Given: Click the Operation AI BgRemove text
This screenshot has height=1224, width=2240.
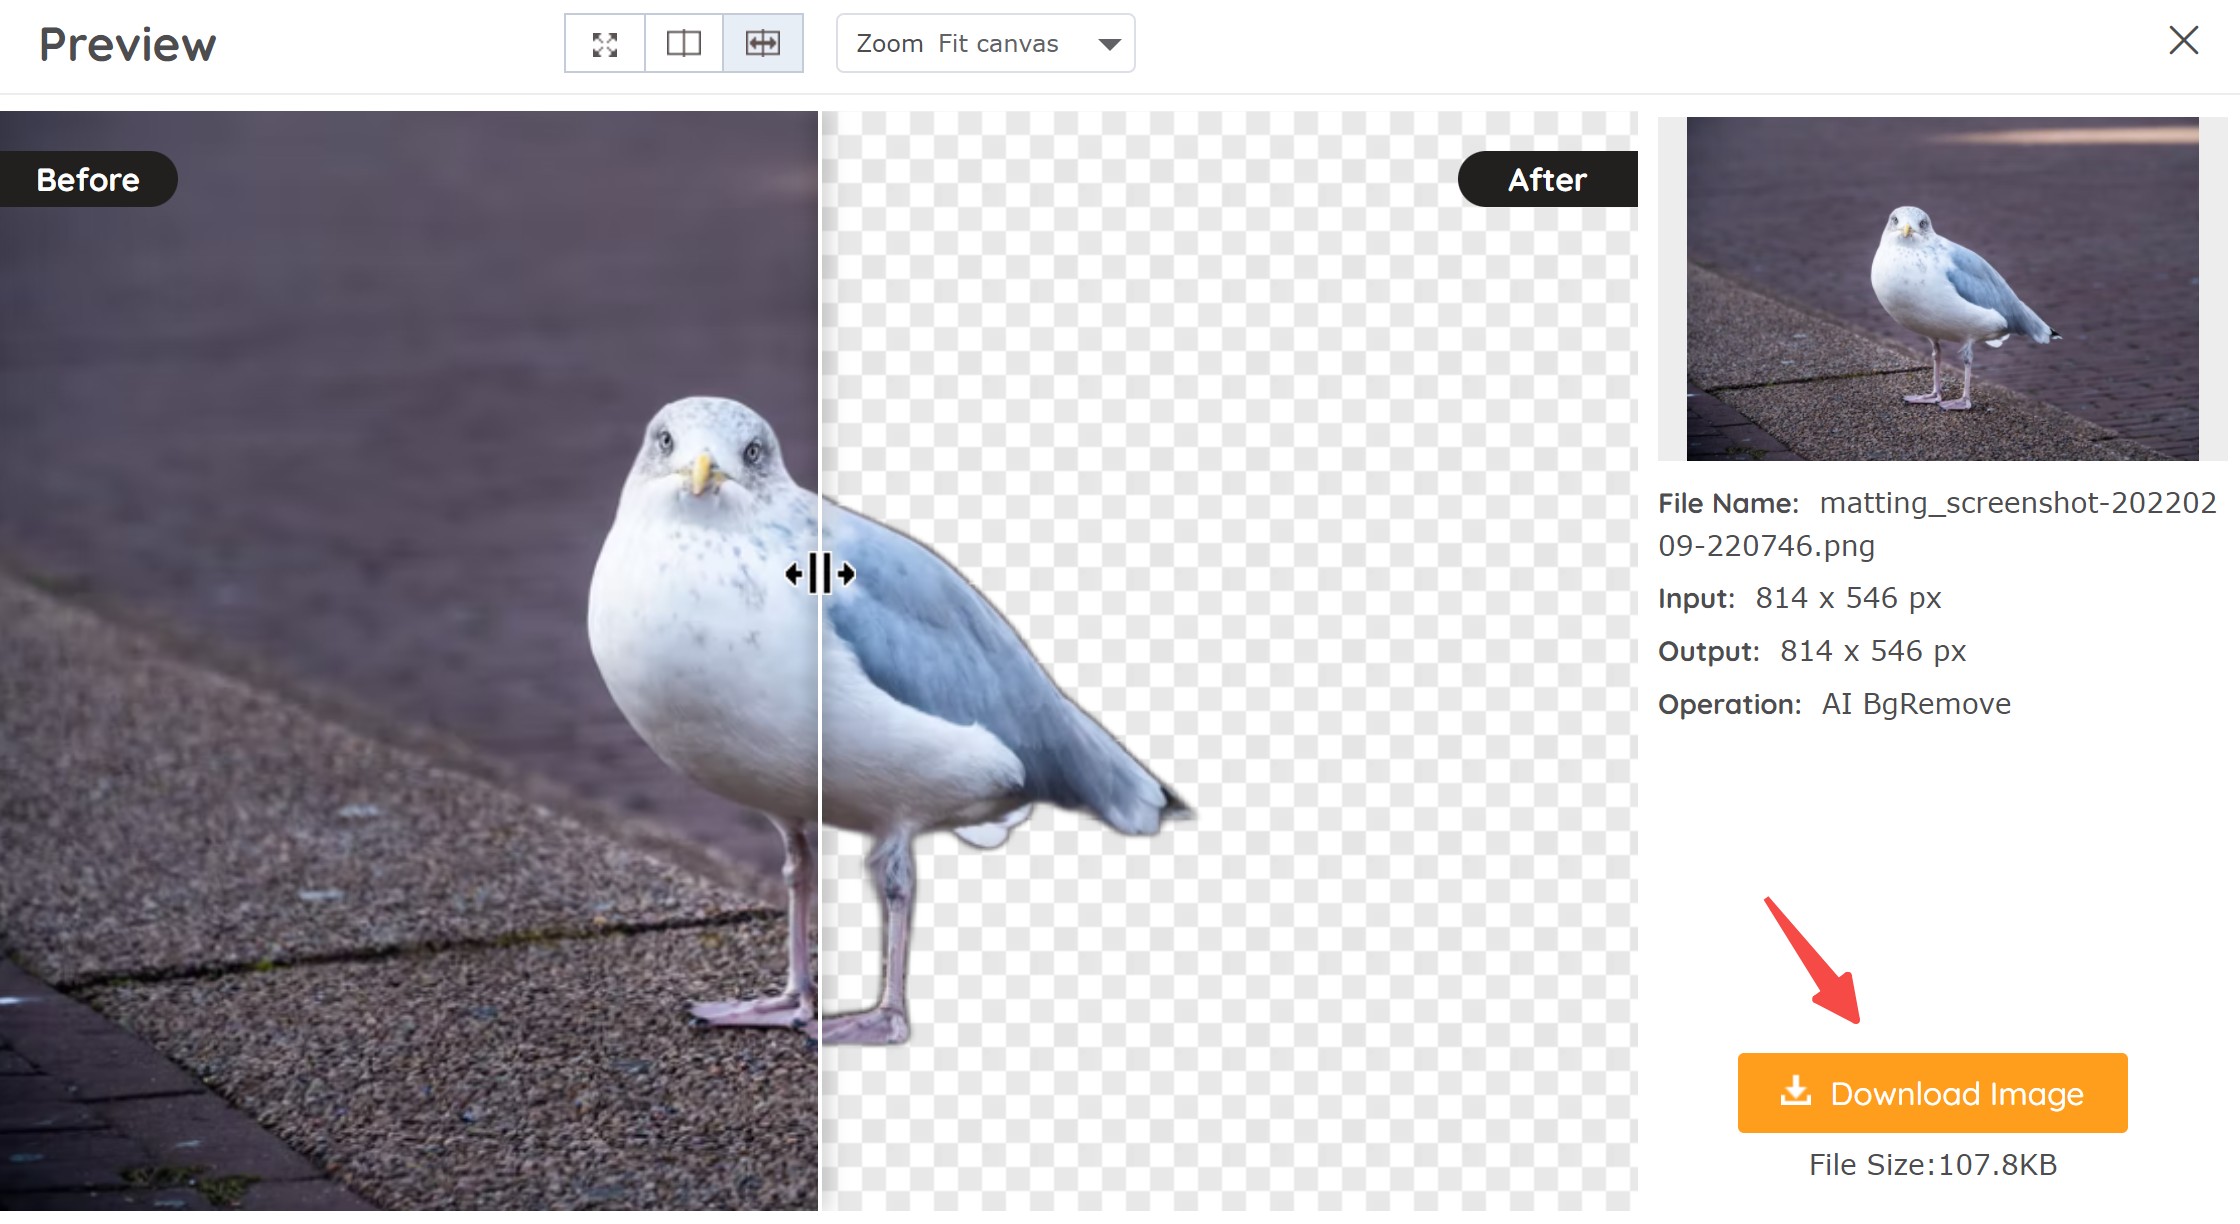Looking at the screenshot, I should [1834, 704].
